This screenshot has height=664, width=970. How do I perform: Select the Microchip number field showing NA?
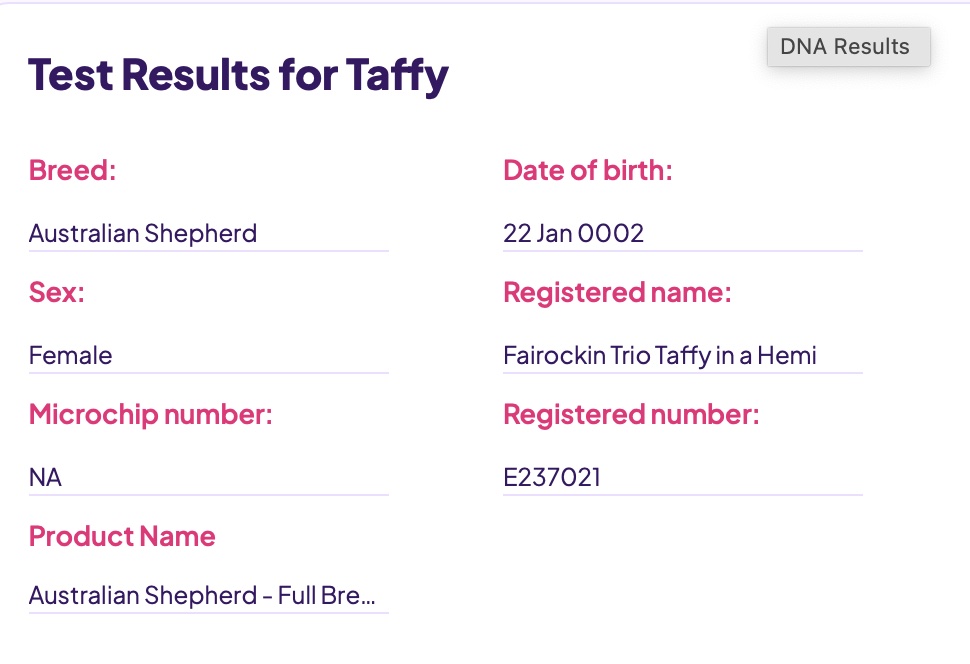point(45,477)
